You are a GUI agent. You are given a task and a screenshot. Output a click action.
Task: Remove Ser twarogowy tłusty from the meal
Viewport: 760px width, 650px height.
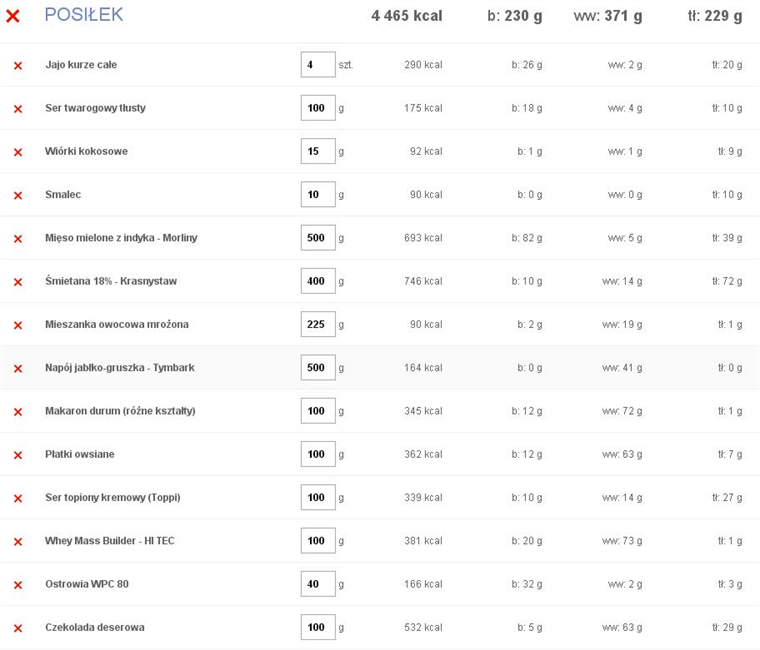pos(17,109)
